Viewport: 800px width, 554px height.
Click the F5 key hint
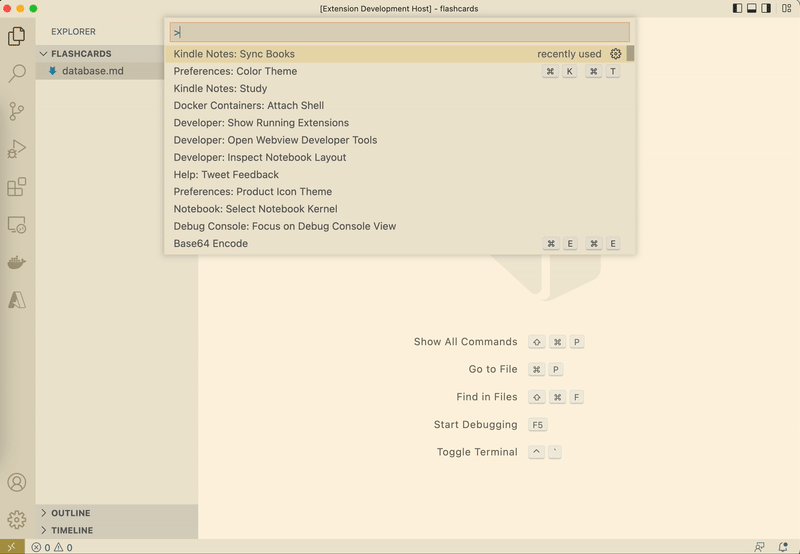click(x=538, y=424)
